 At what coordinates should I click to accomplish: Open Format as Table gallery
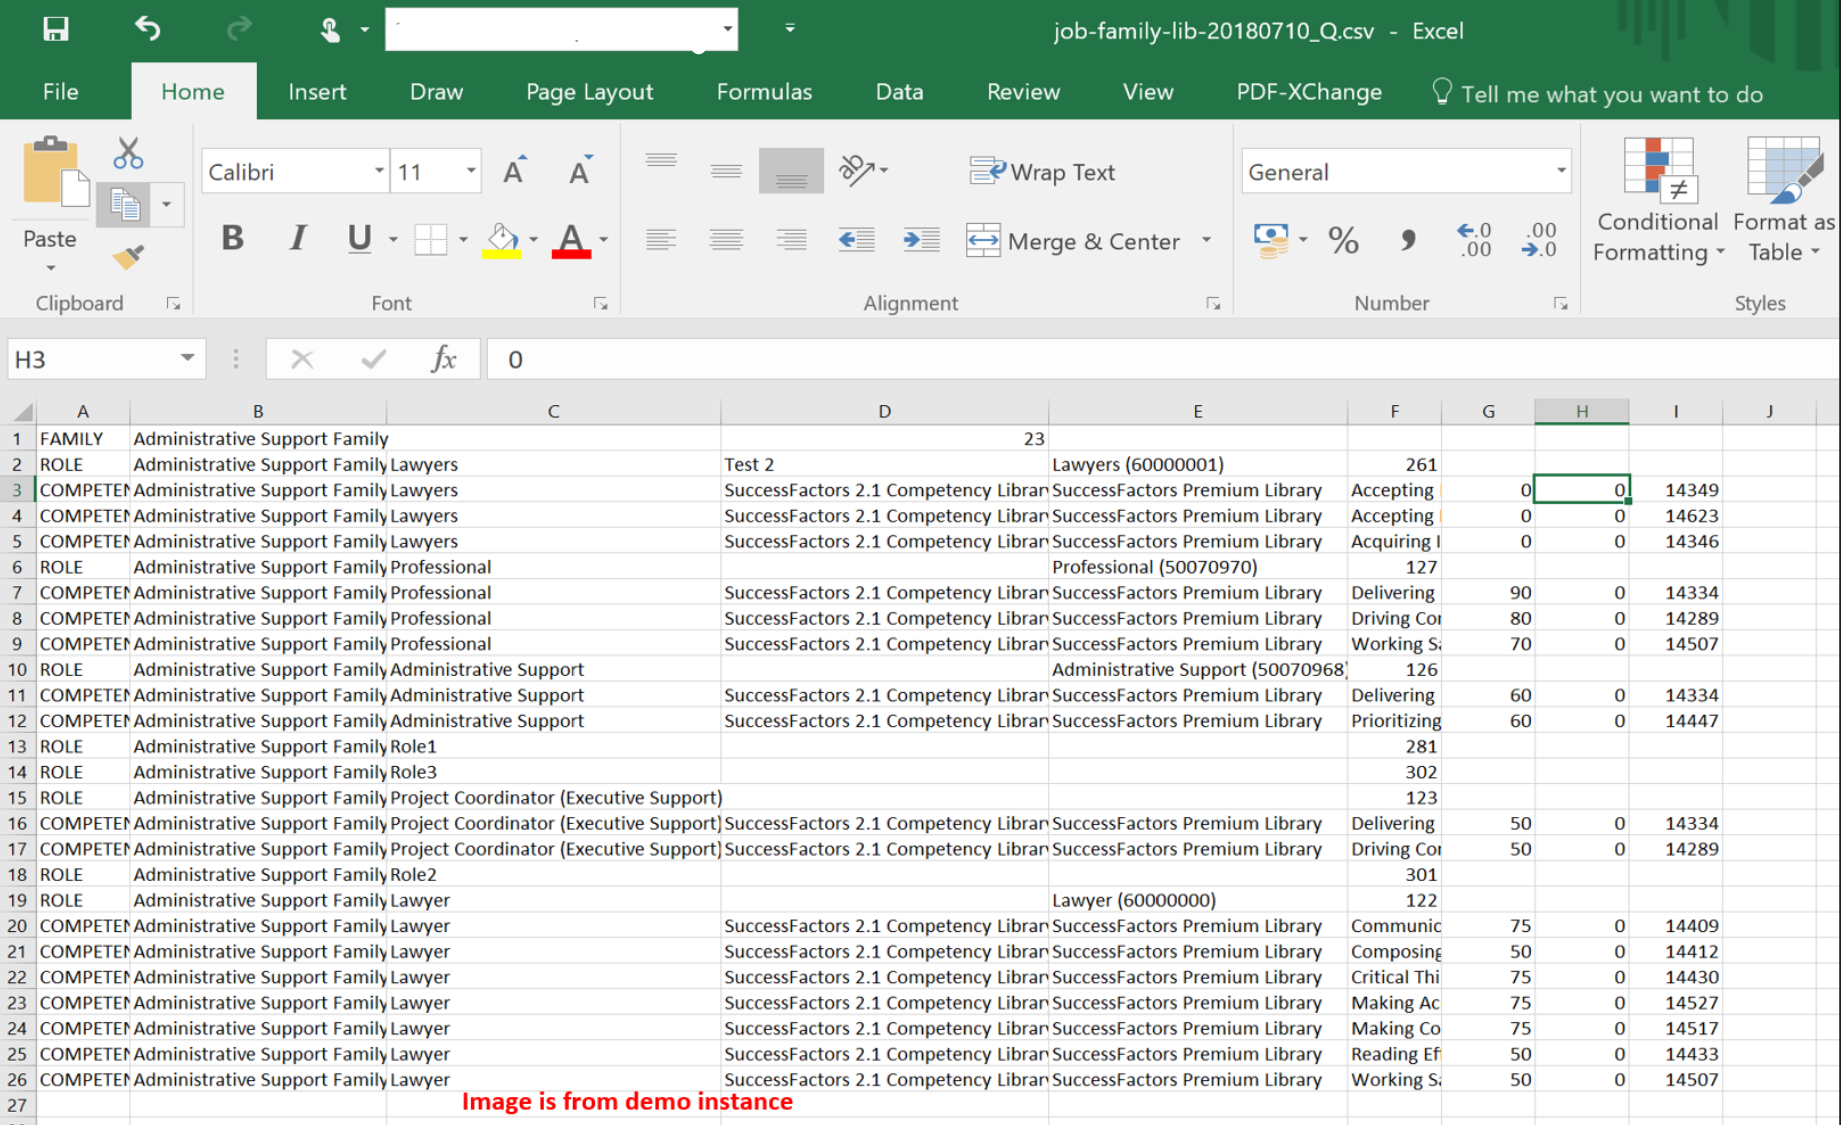[1784, 201]
